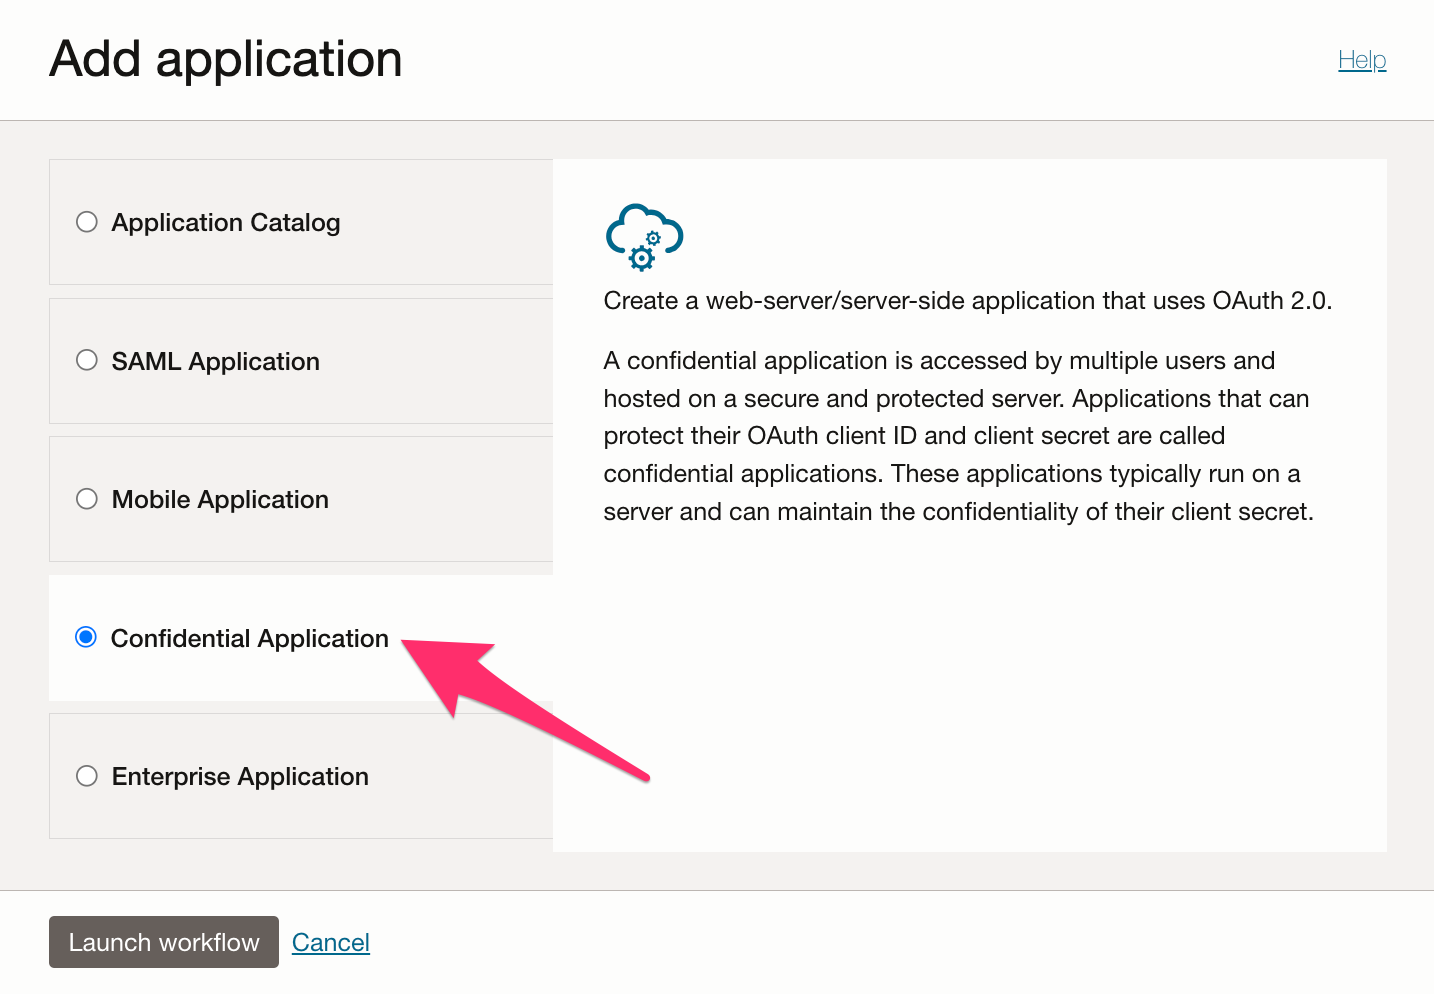This screenshot has width=1434, height=994.
Task: Open the Help link
Action: (x=1361, y=60)
